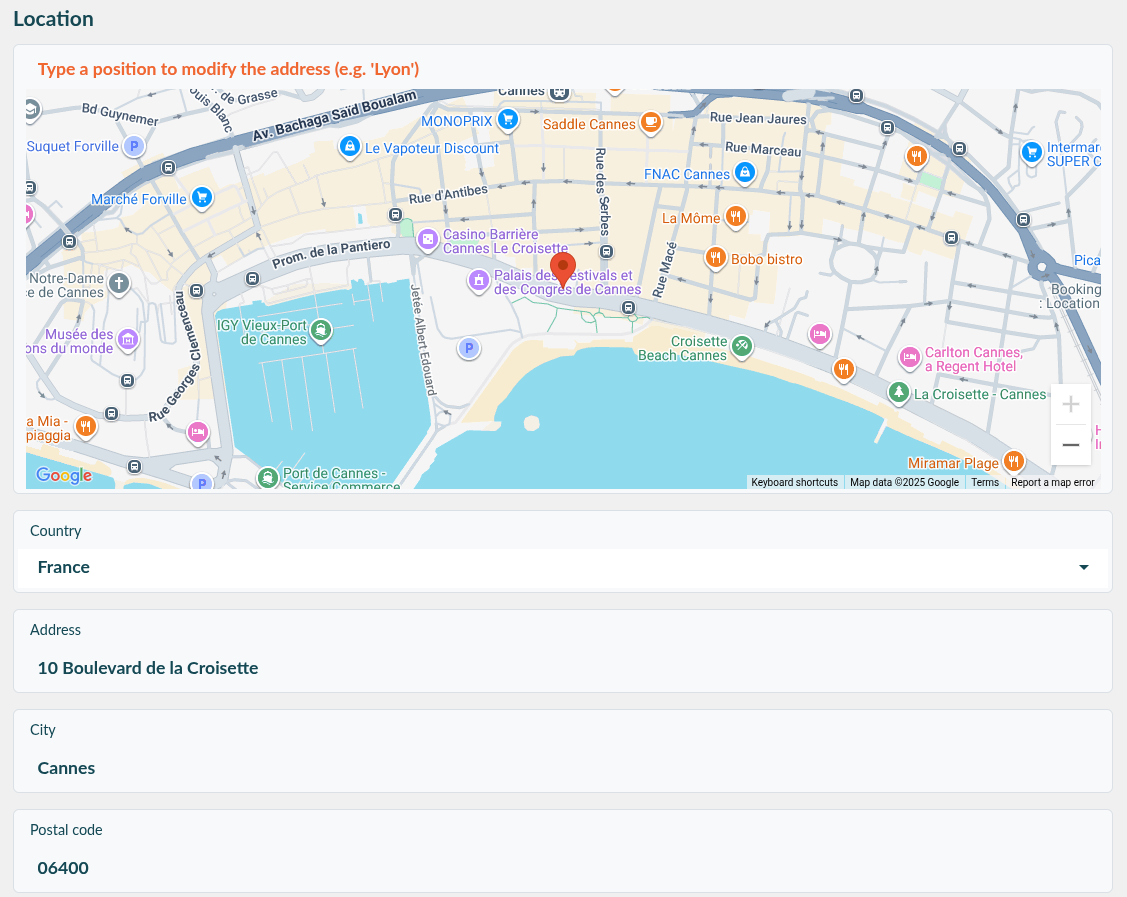Open IGY Vieux-Port de Cannes marina icon
This screenshot has width=1127, height=897.
(321, 330)
